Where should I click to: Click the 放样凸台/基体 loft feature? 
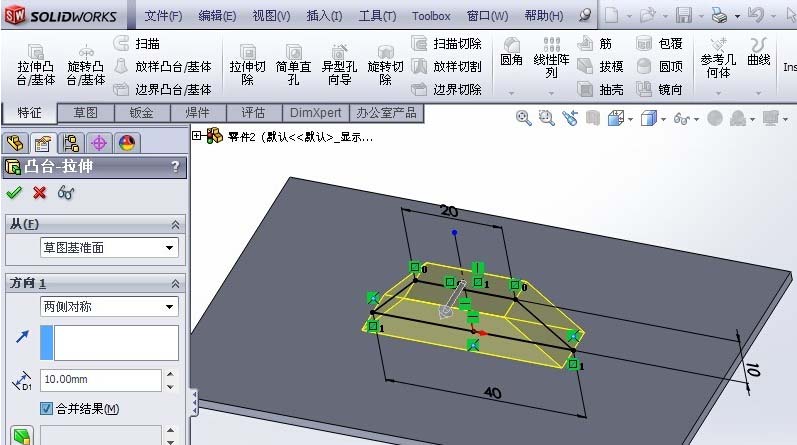point(163,66)
